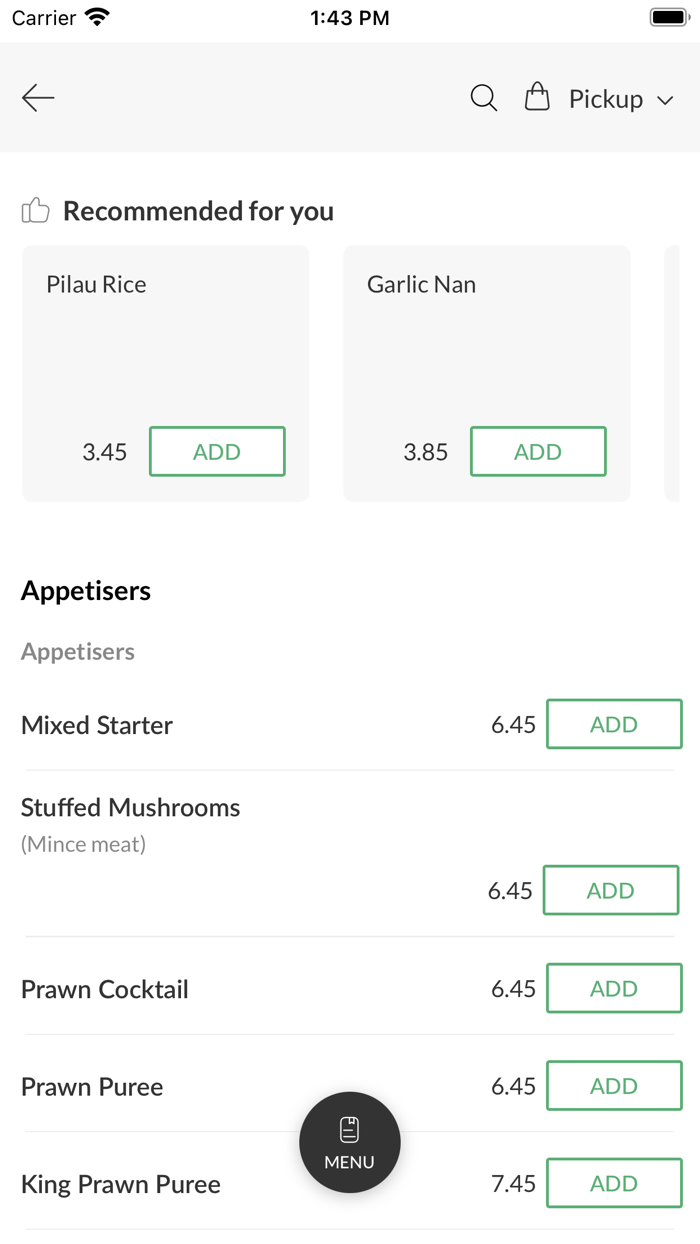Screen dimensions: 700x1244
Task: Add King Prawn Puree to basket
Action: coord(614,1183)
